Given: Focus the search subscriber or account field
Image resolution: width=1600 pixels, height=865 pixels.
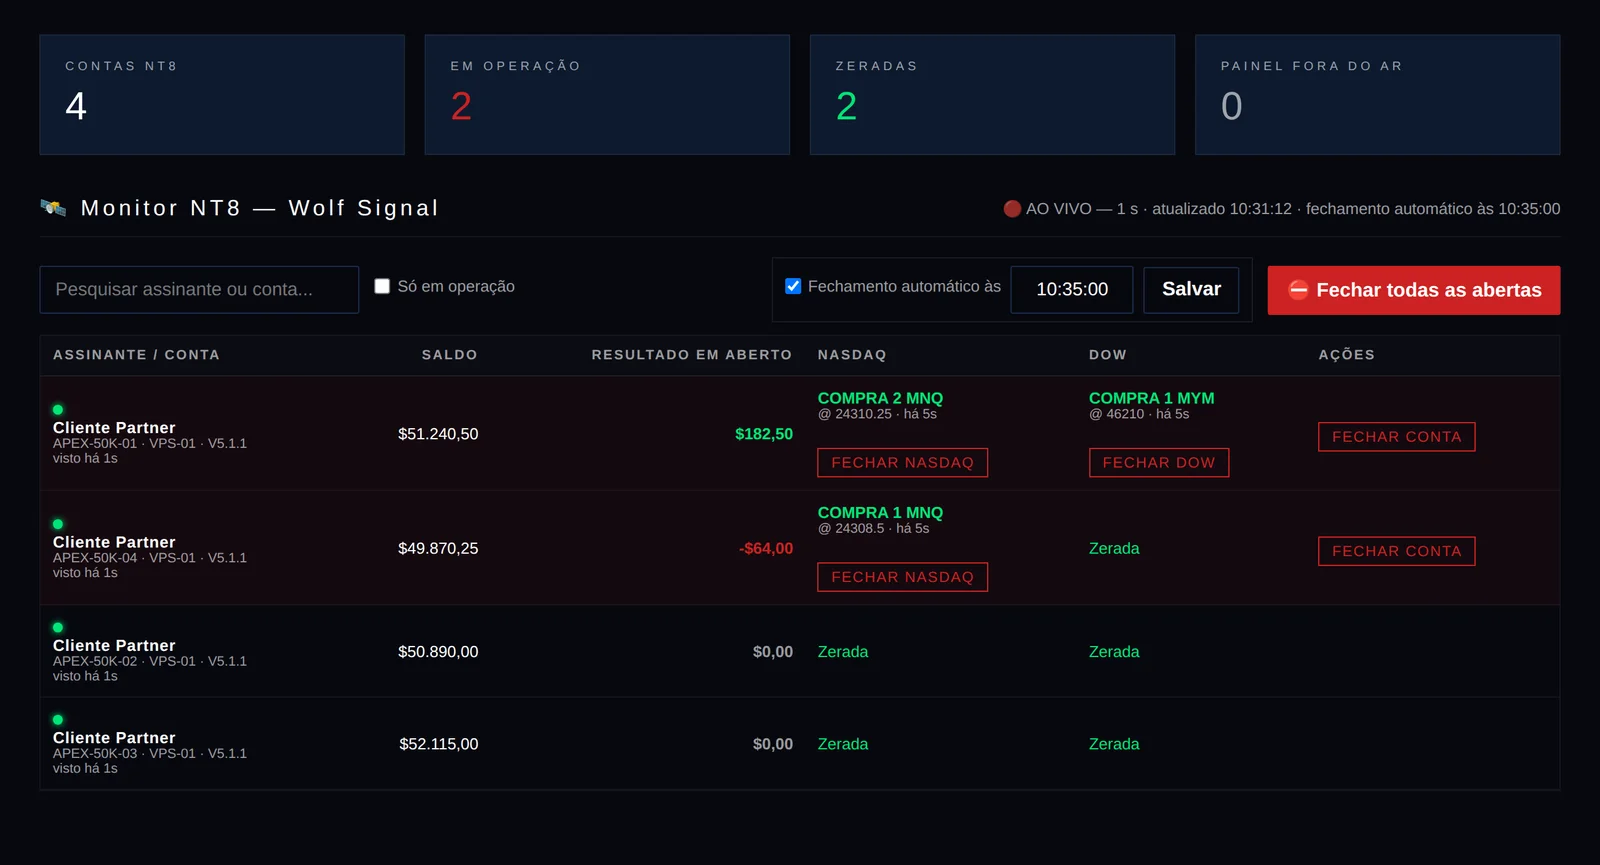Looking at the screenshot, I should (199, 289).
